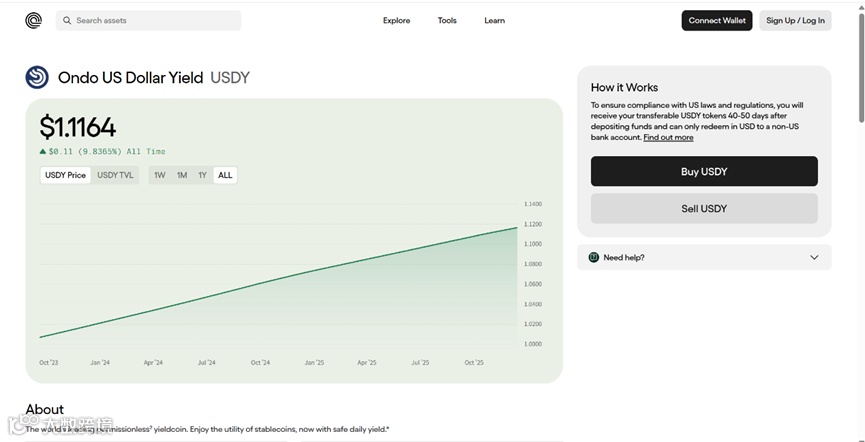Click the Oct '24 axis label
865x442 pixels.
pos(260,363)
